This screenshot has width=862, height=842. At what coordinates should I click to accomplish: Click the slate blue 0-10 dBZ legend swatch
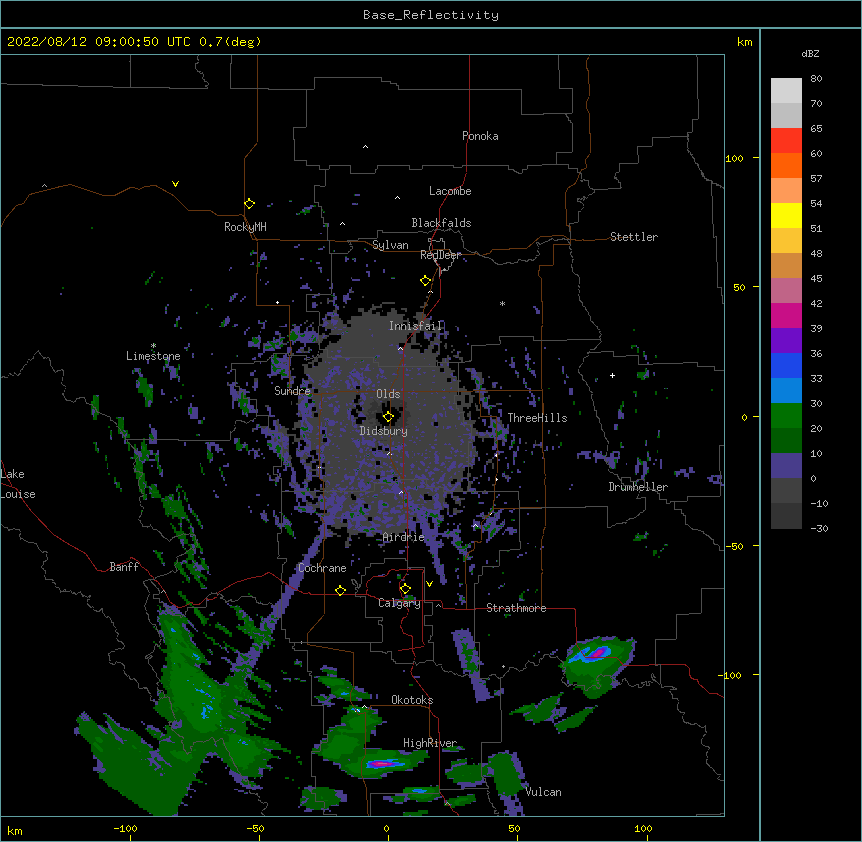tap(786, 466)
